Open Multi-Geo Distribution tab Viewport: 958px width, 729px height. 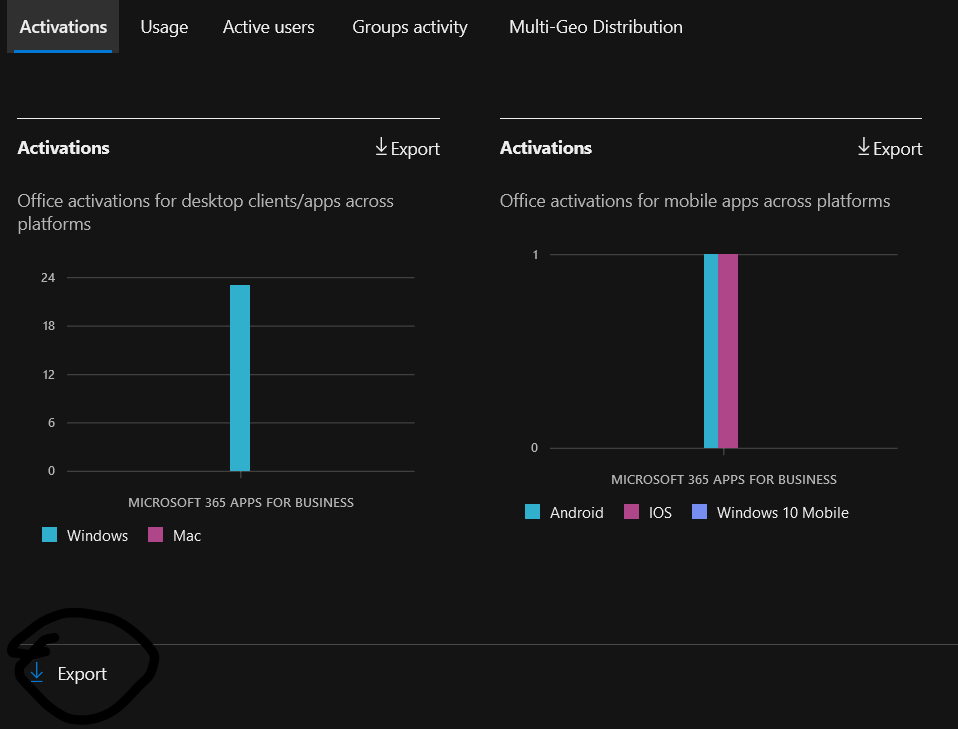click(x=596, y=27)
